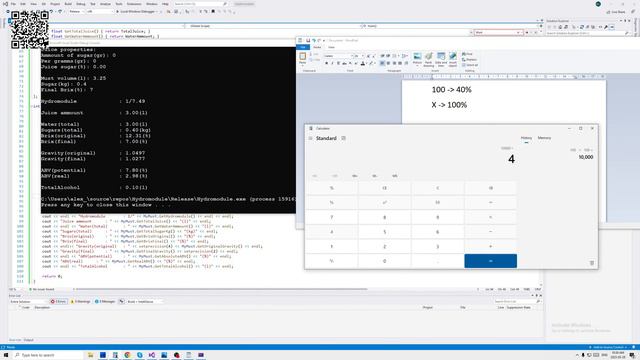Viewport: 640px width, 360px height.
Task: Click Calculator percent key
Action: [331, 188]
